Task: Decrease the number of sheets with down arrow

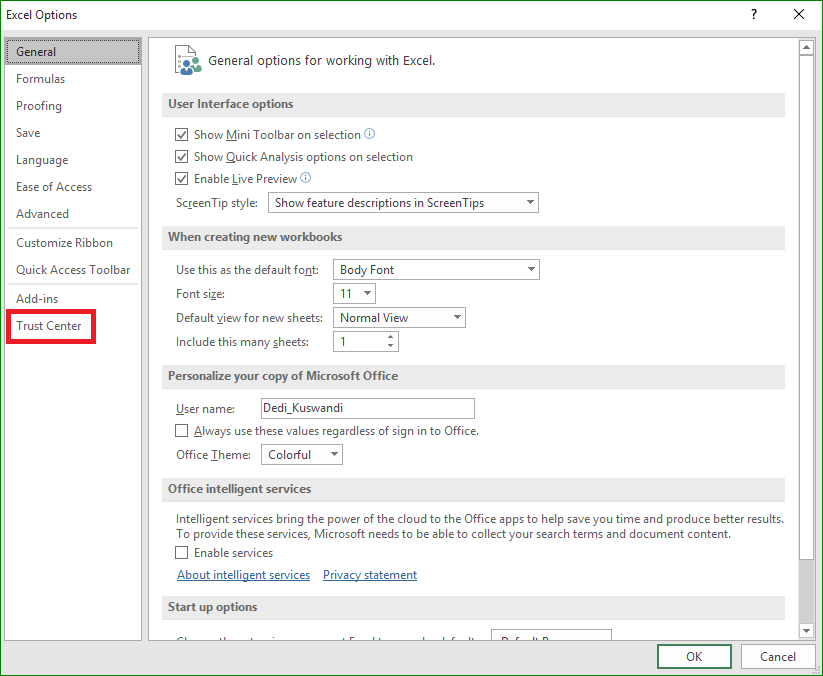Action: pos(391,345)
